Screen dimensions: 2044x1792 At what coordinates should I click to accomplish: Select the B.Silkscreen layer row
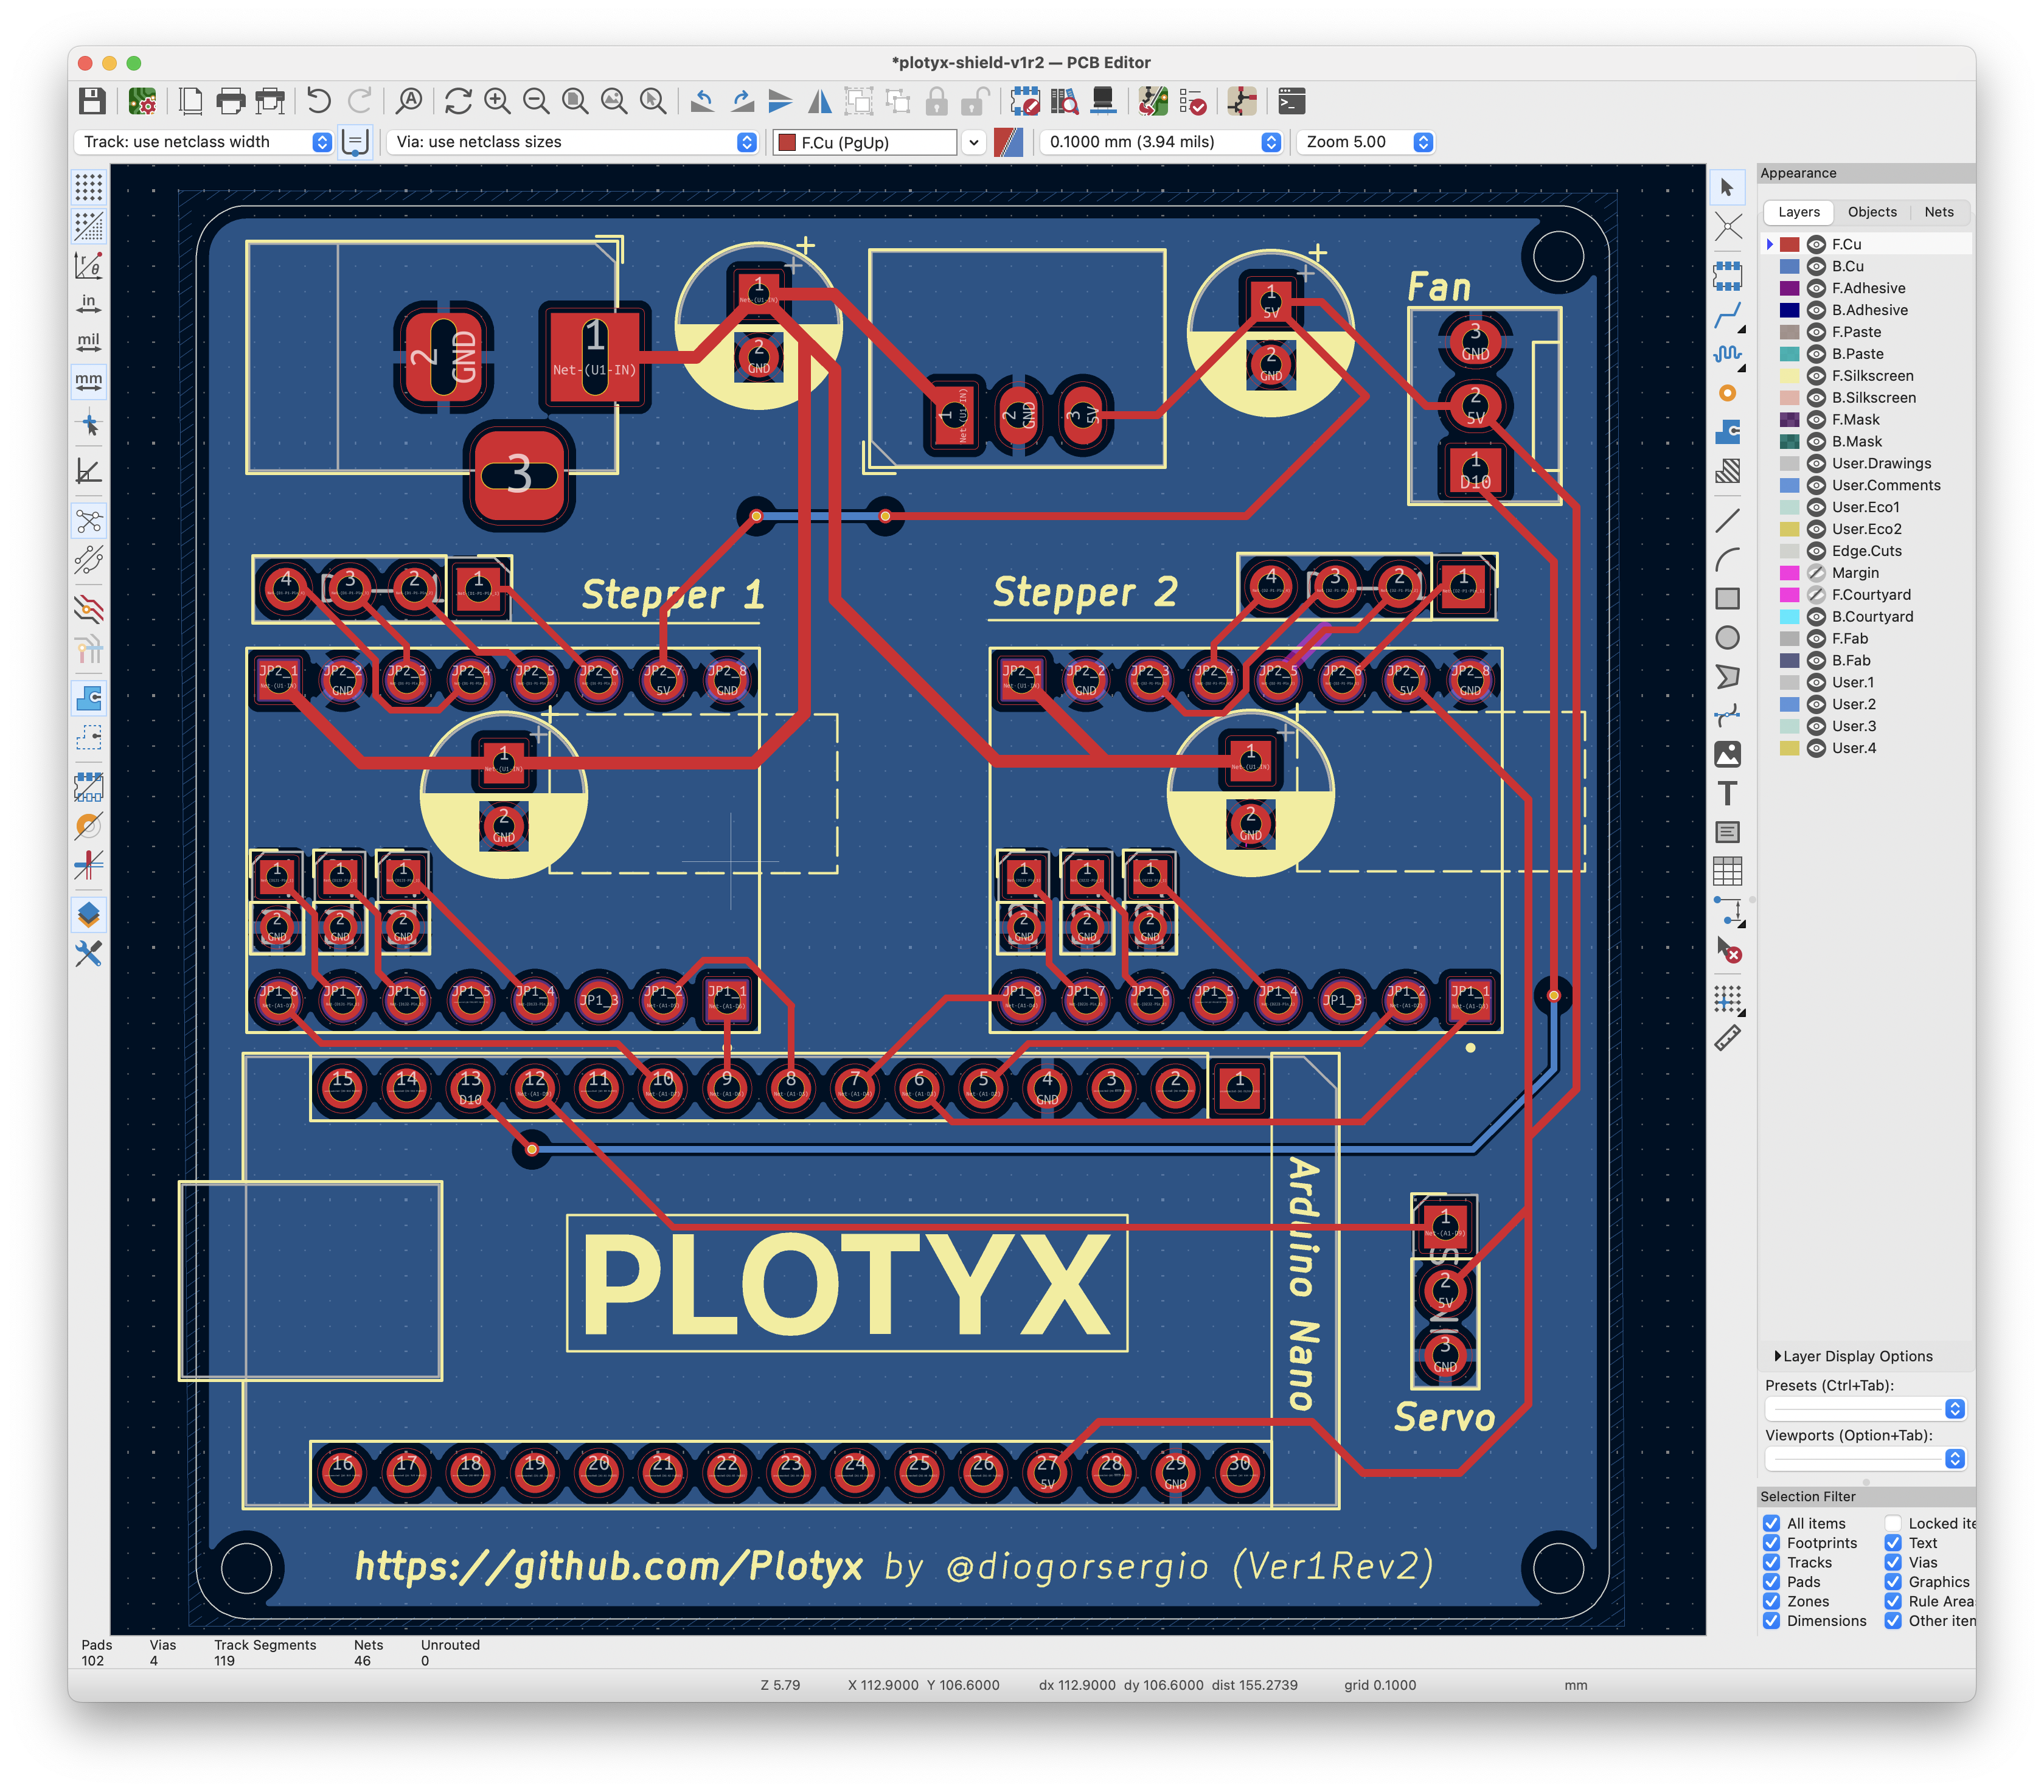click(x=1867, y=398)
